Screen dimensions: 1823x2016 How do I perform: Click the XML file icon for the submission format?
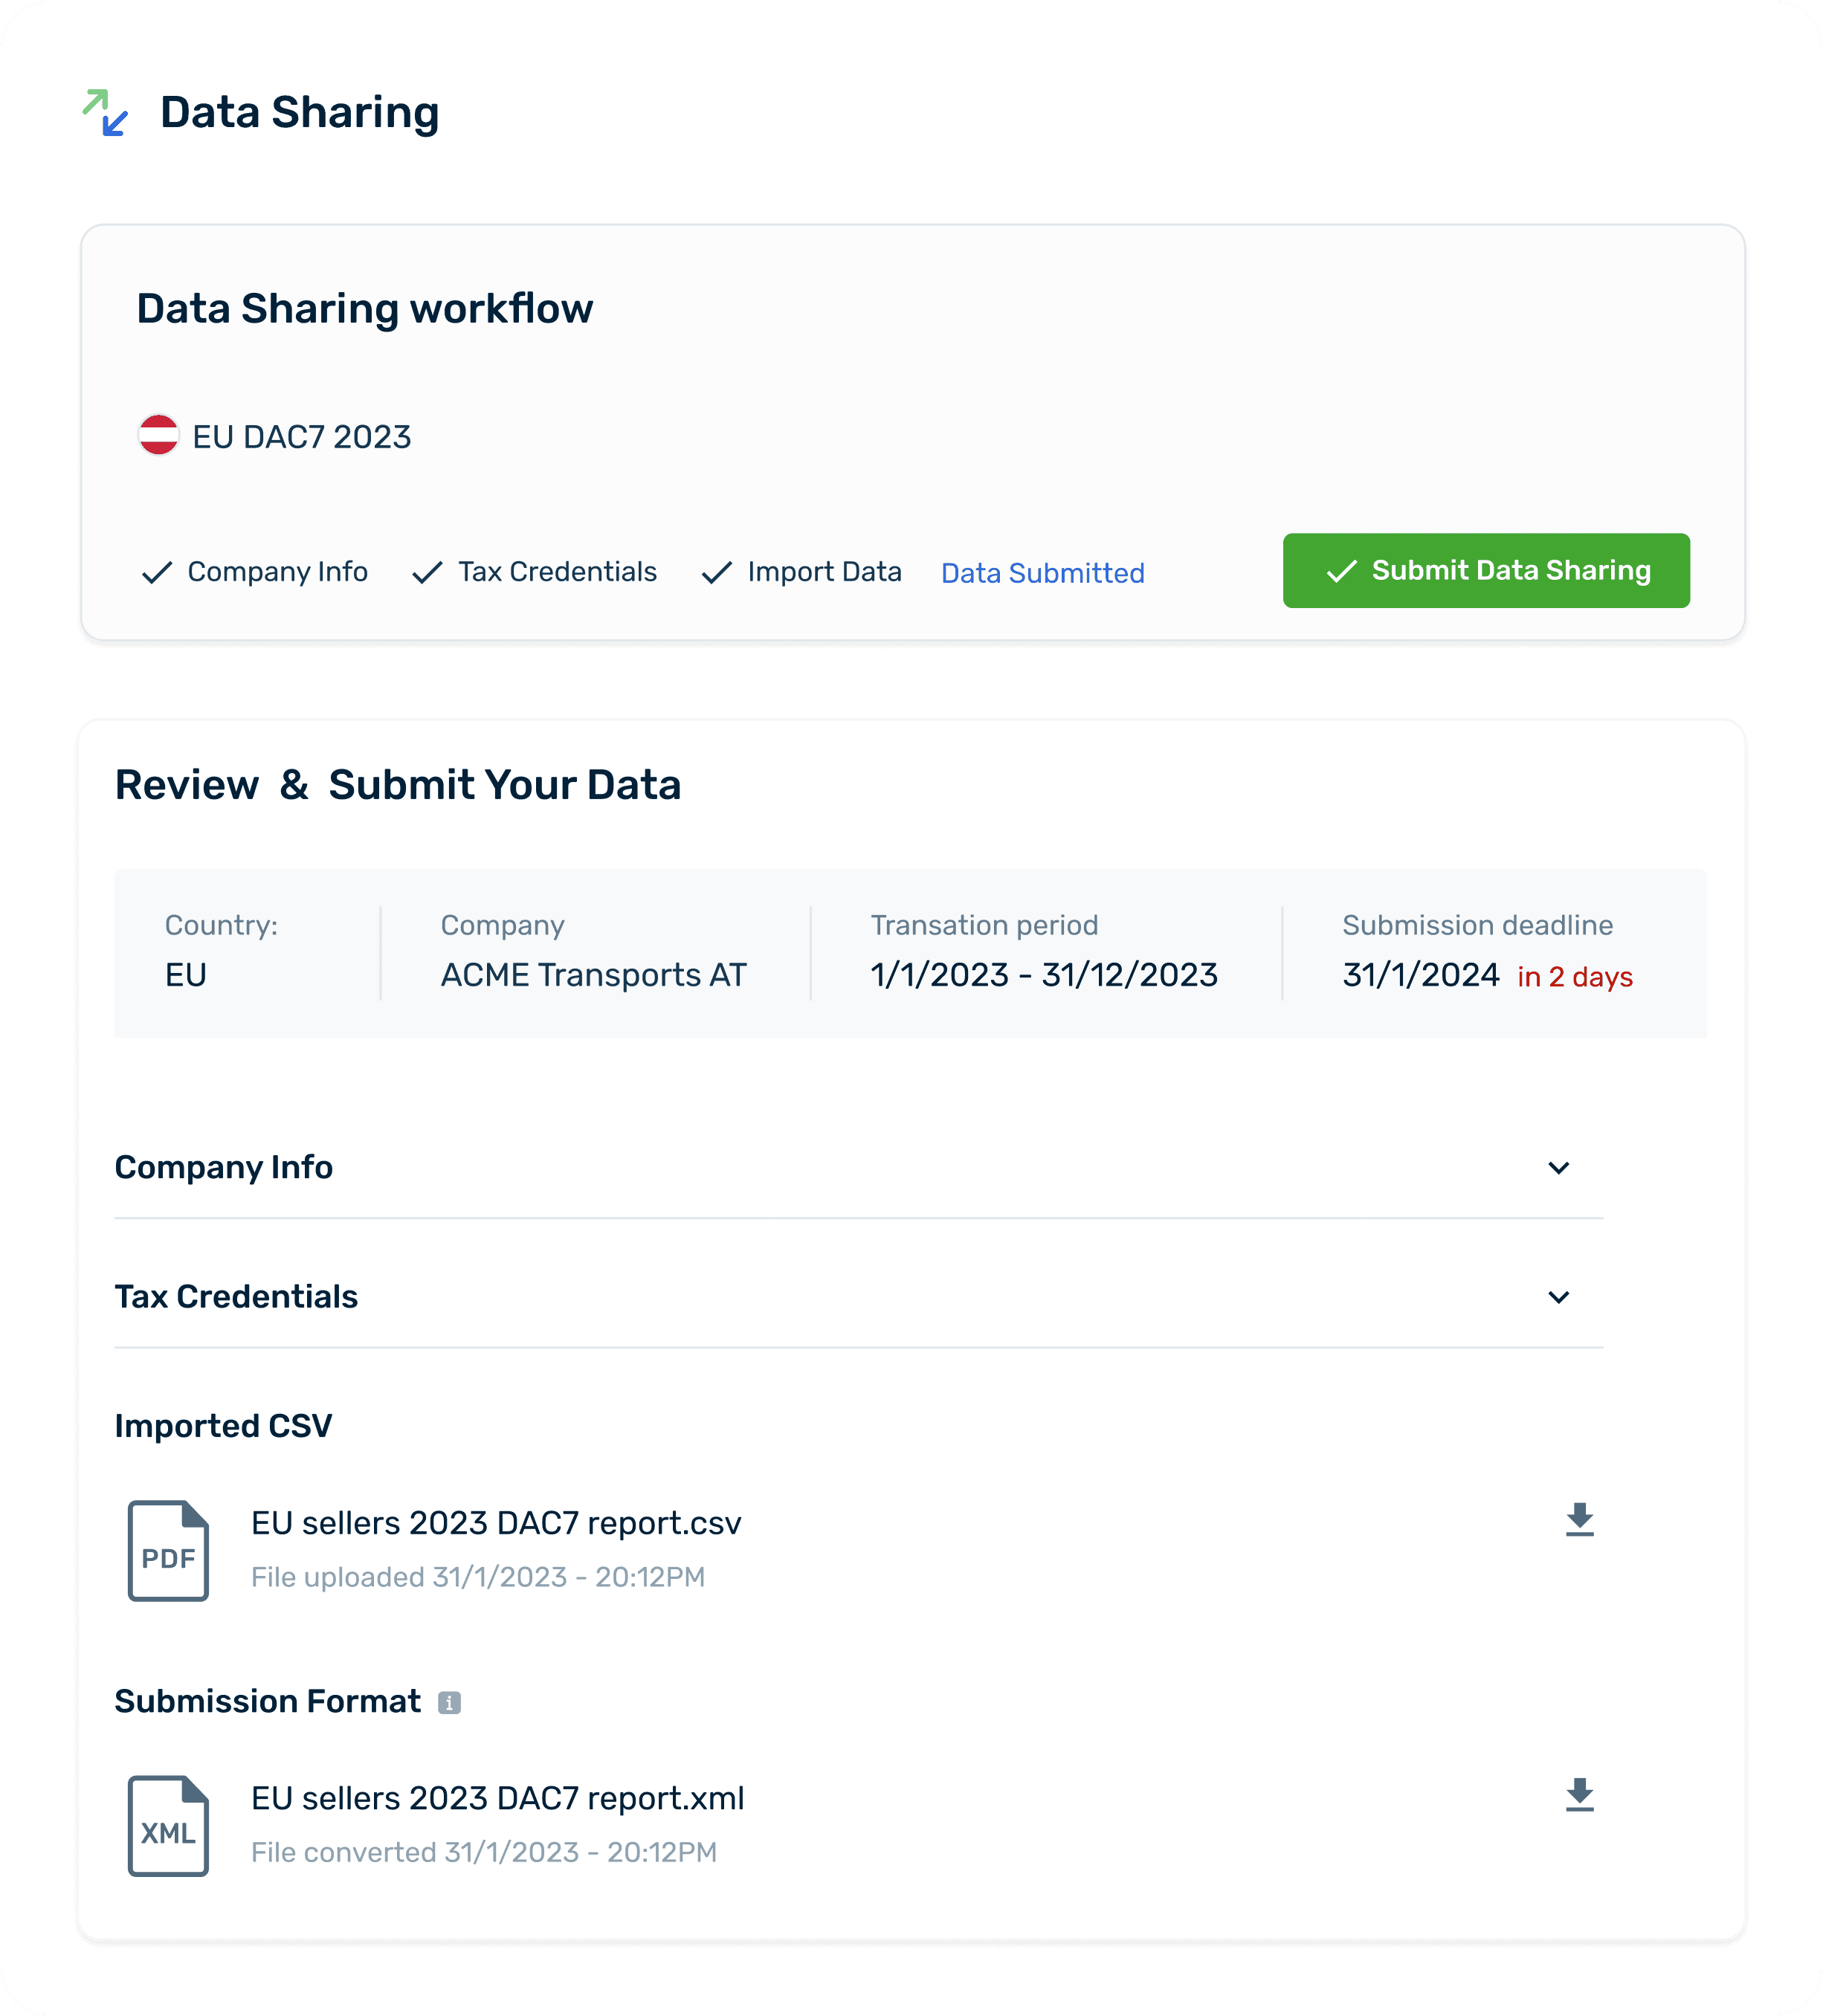tap(168, 1825)
